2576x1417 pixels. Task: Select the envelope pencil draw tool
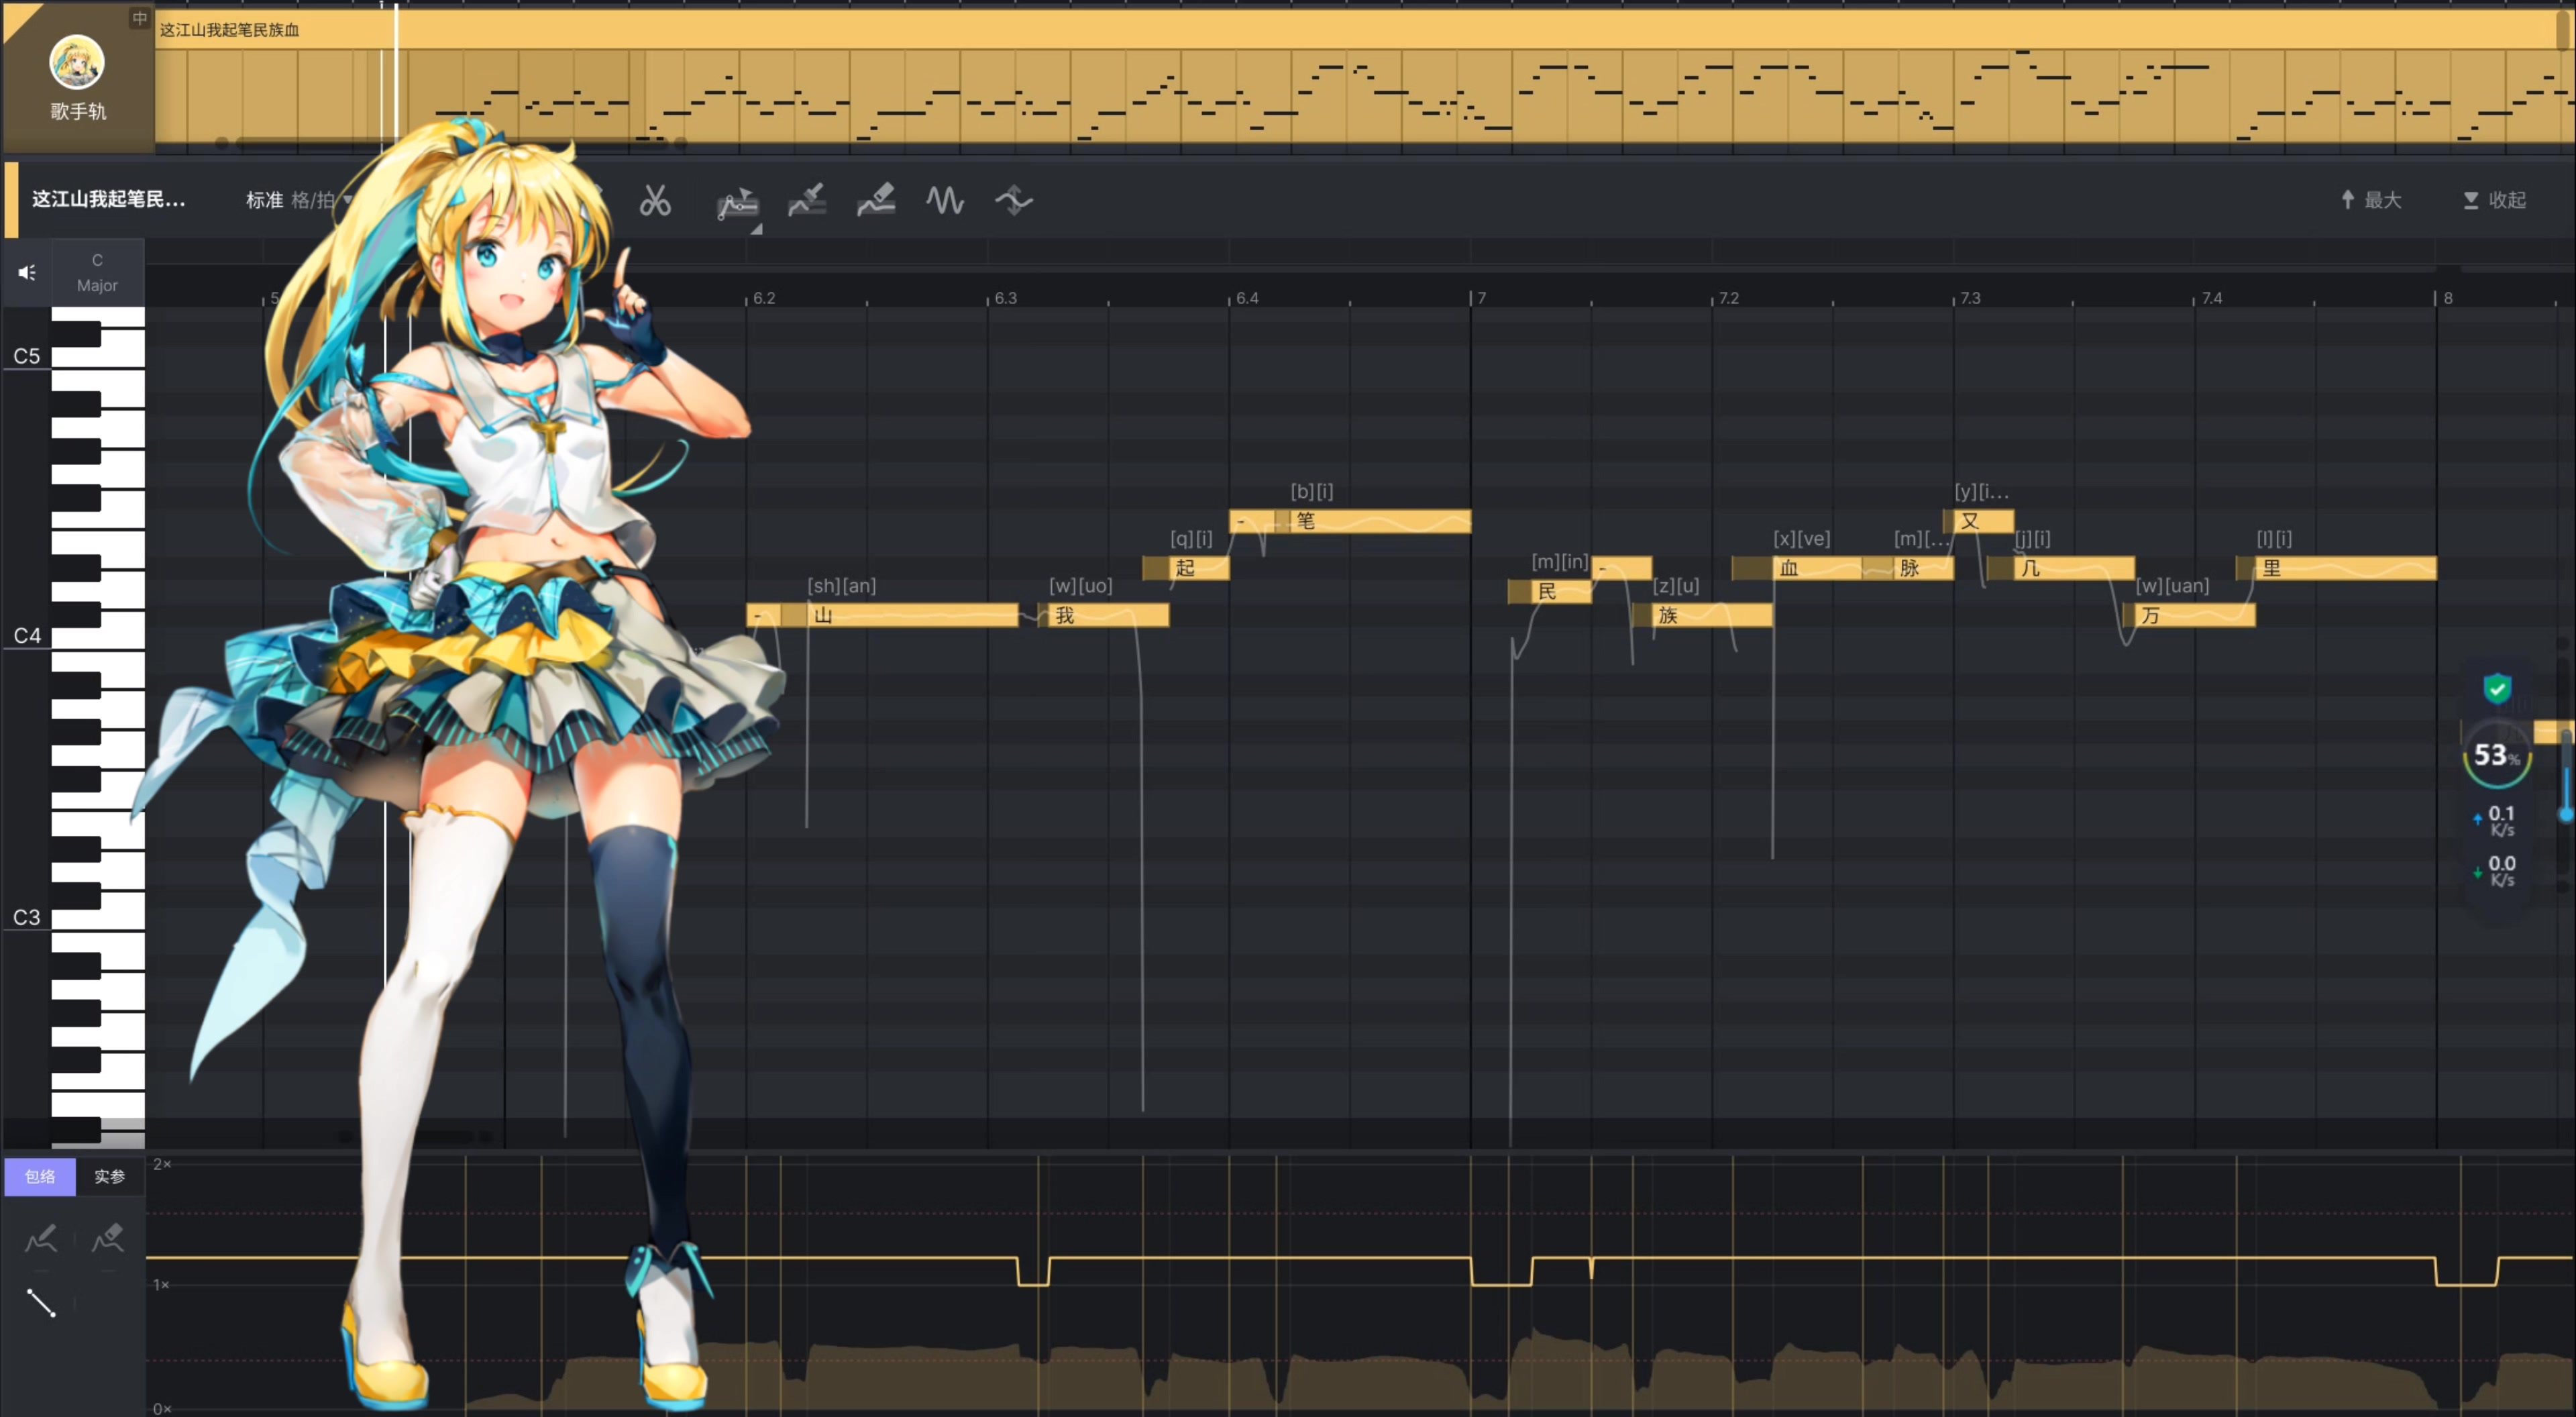coord(41,1239)
